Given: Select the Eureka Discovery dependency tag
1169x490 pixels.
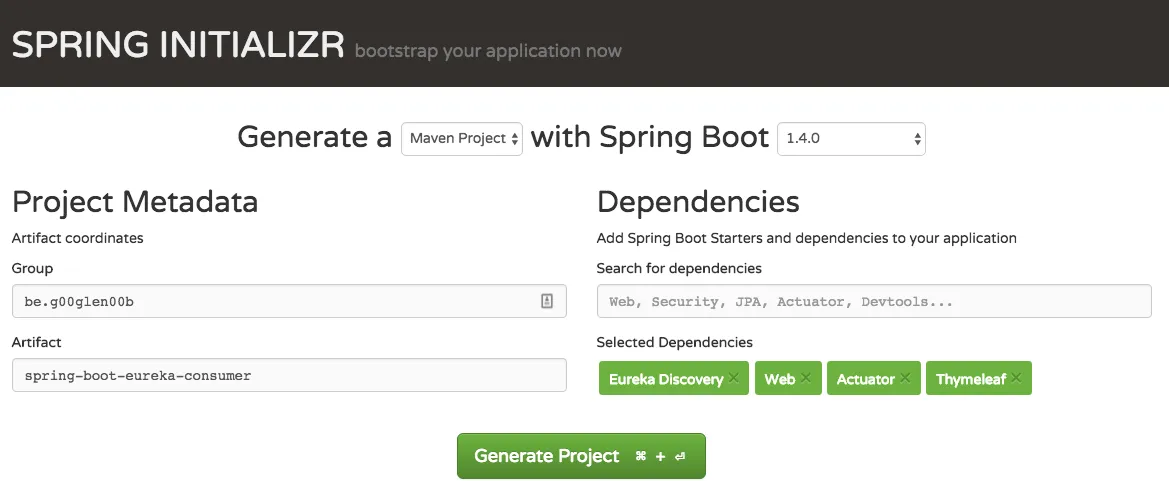Looking at the screenshot, I should click(x=665, y=379).
